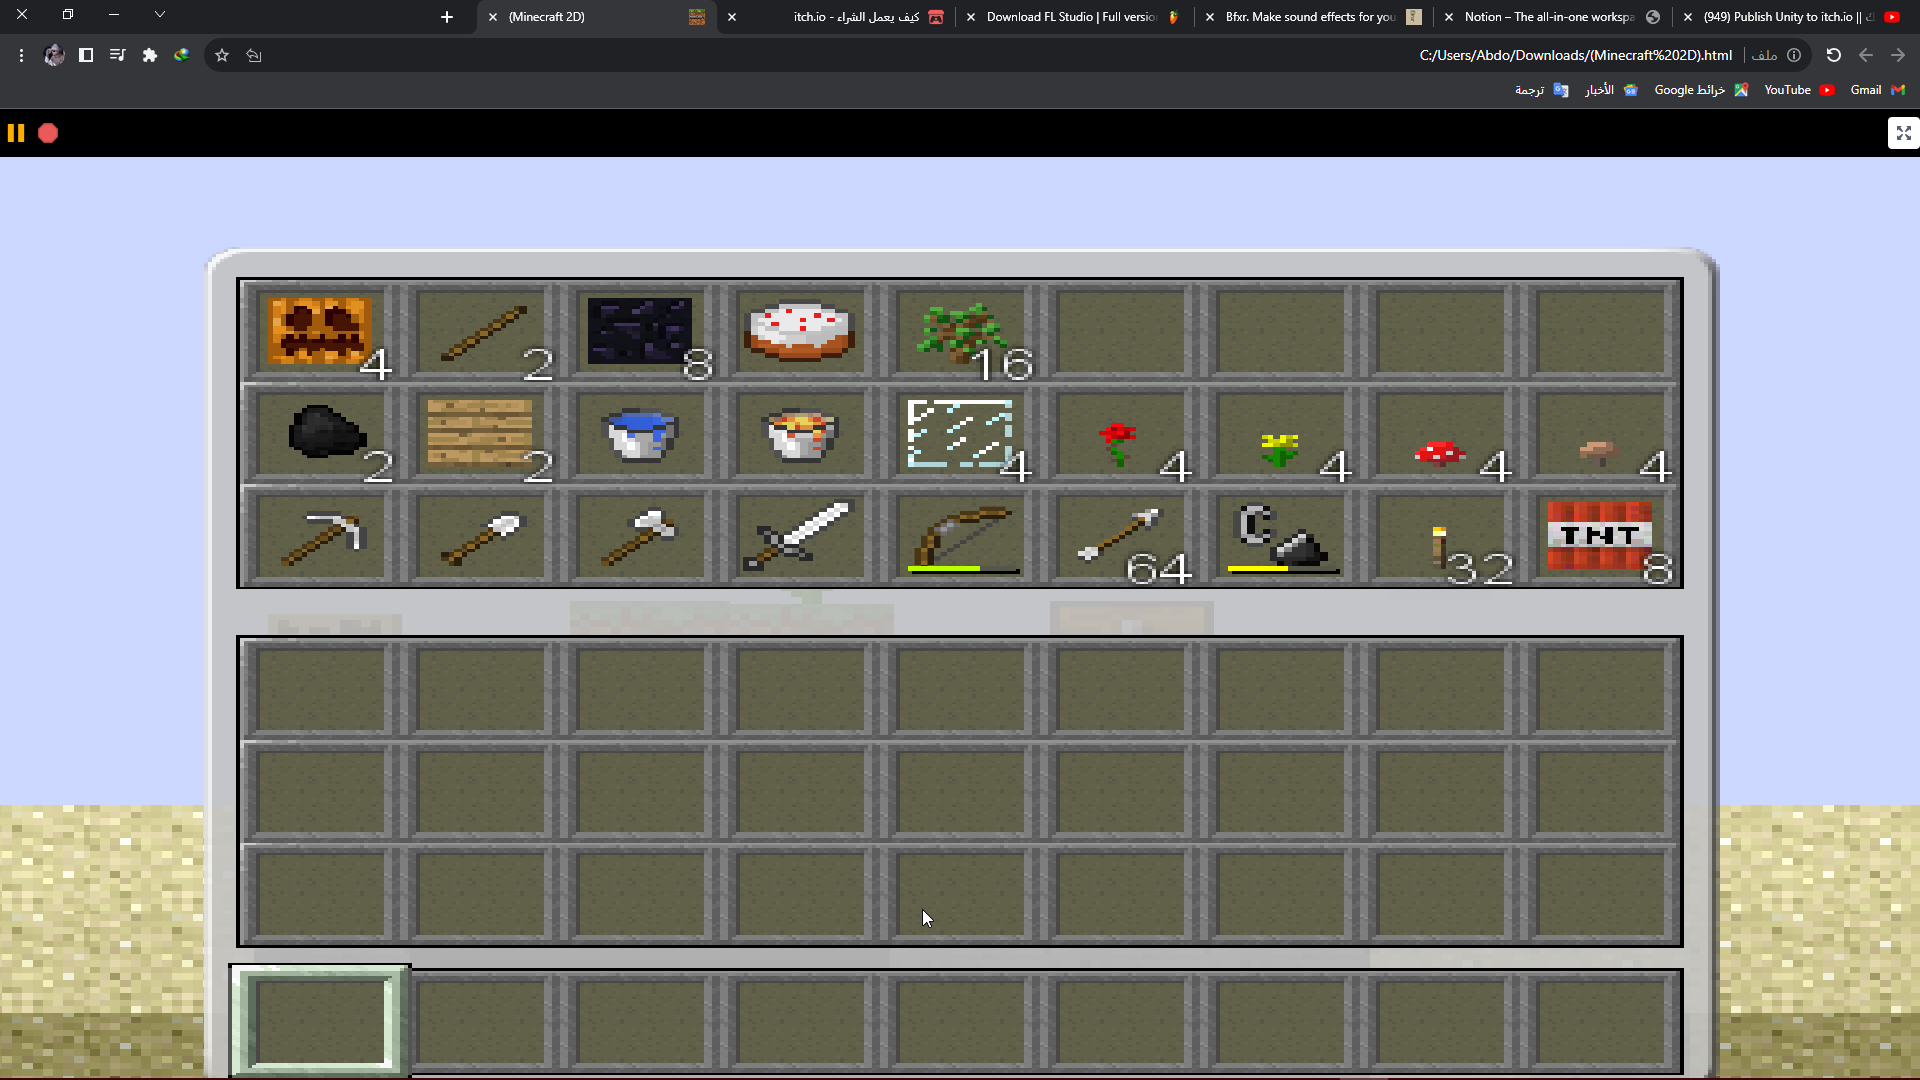The height and width of the screenshot is (1080, 1920).
Task: Reload the page
Action: 1834,56
